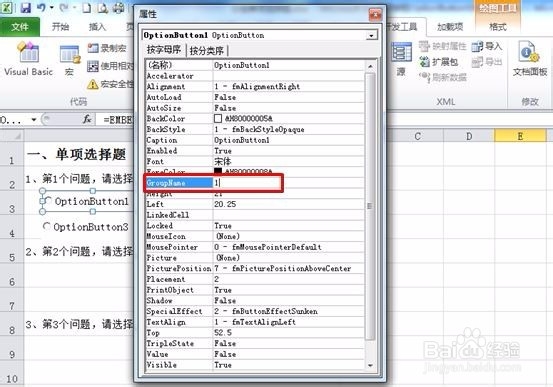Select the MousePointer property row
The width and height of the screenshot is (553, 387).
coord(255,247)
